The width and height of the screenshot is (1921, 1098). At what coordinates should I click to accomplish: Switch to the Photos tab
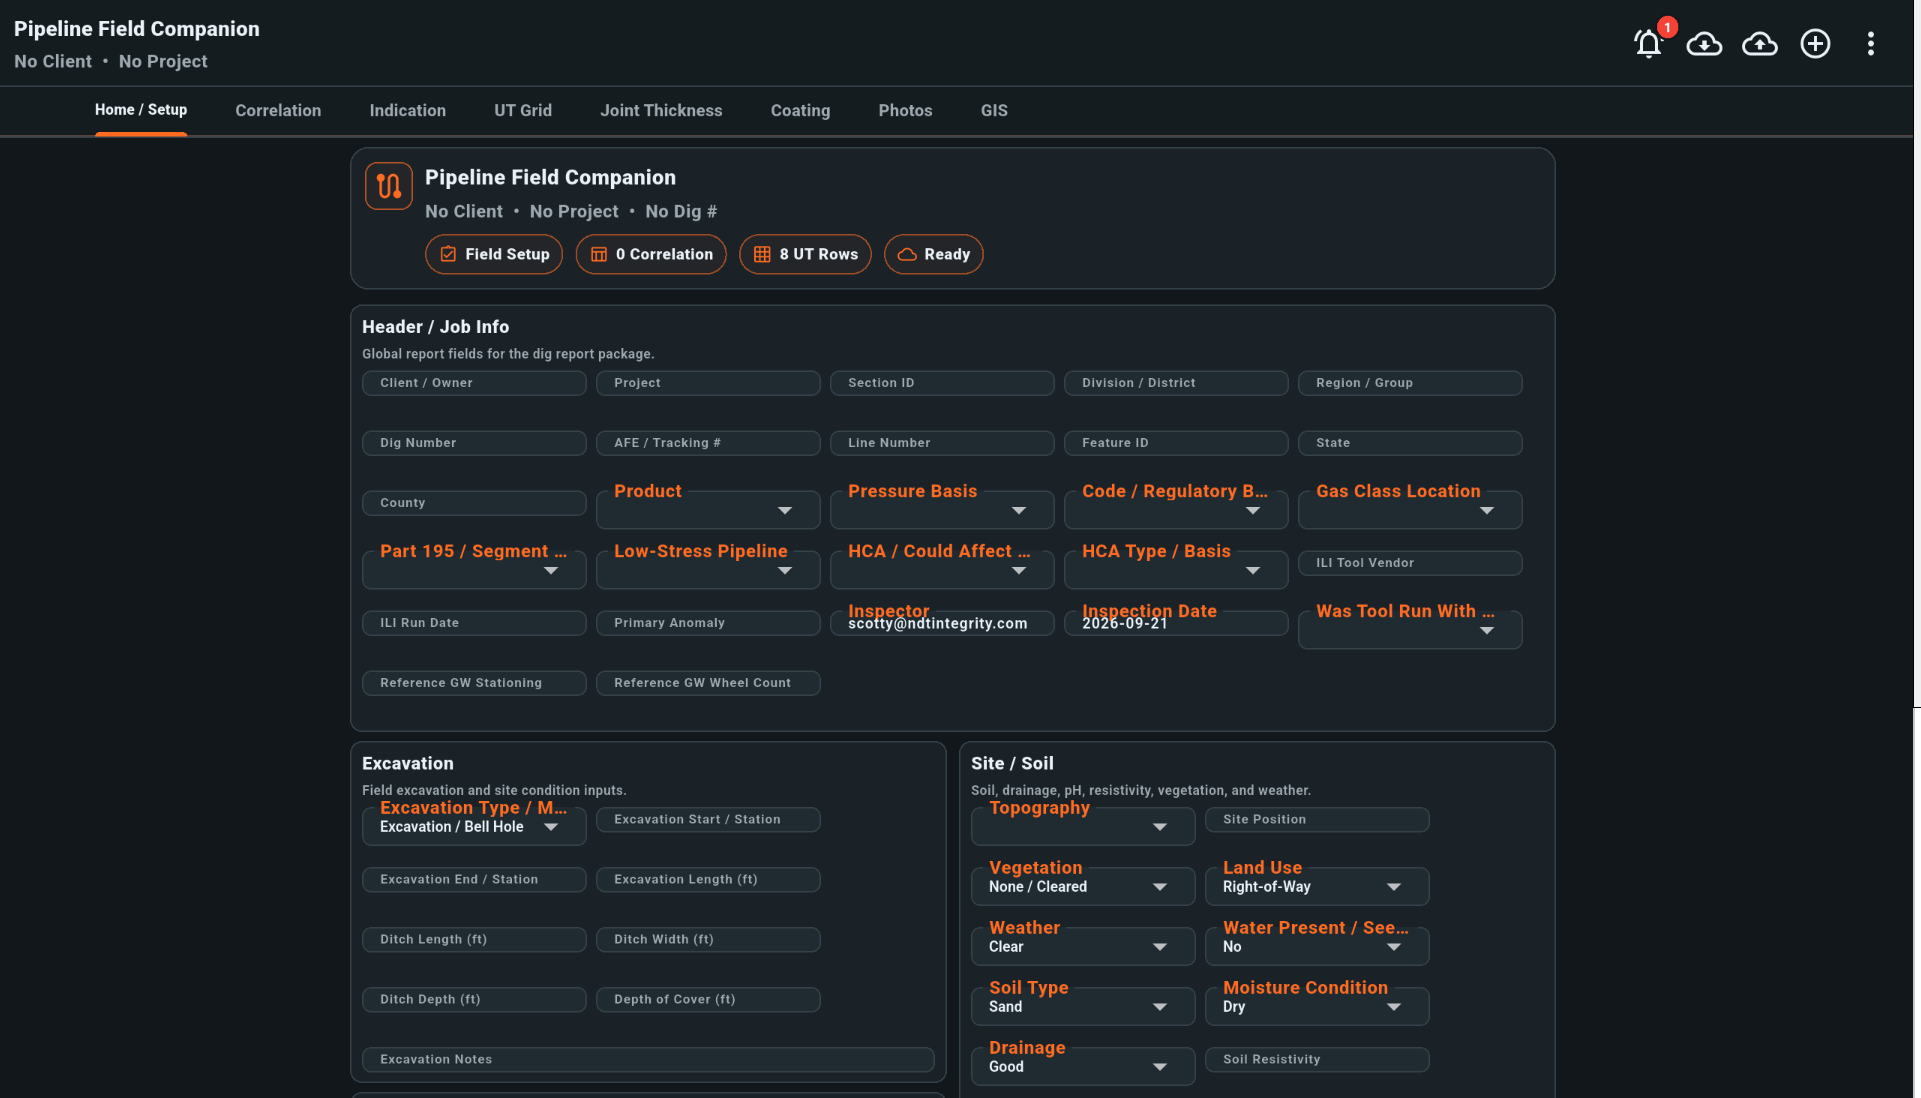(x=905, y=110)
